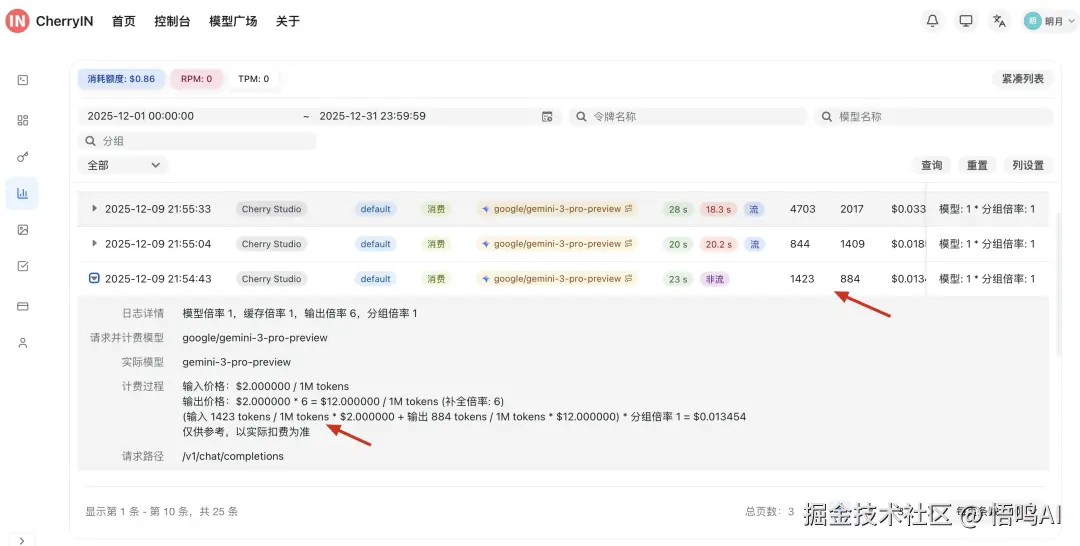
Task: Click the 非流 tag in 21:54:43 row
Action: click(x=714, y=279)
